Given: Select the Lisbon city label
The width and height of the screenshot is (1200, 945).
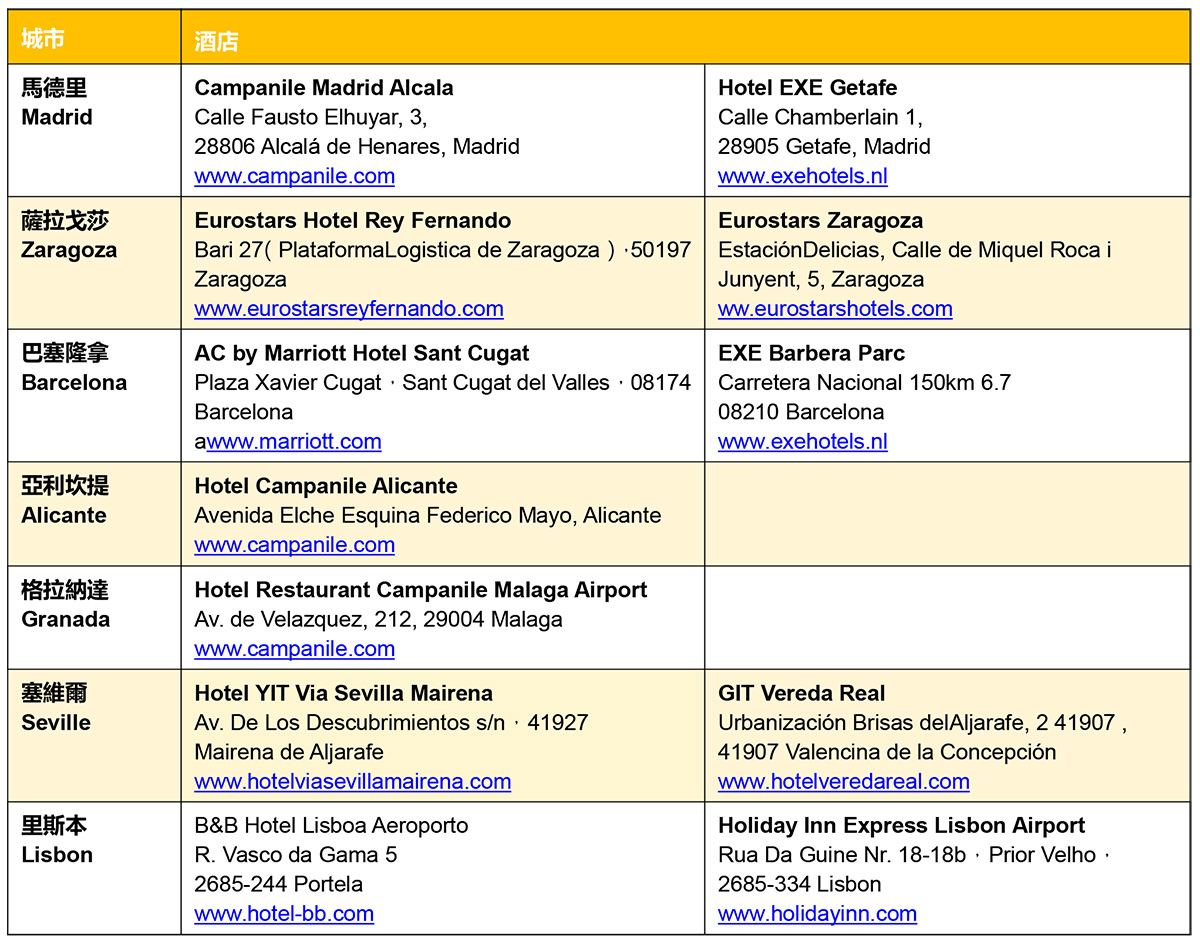Looking at the screenshot, I should coord(57,855).
